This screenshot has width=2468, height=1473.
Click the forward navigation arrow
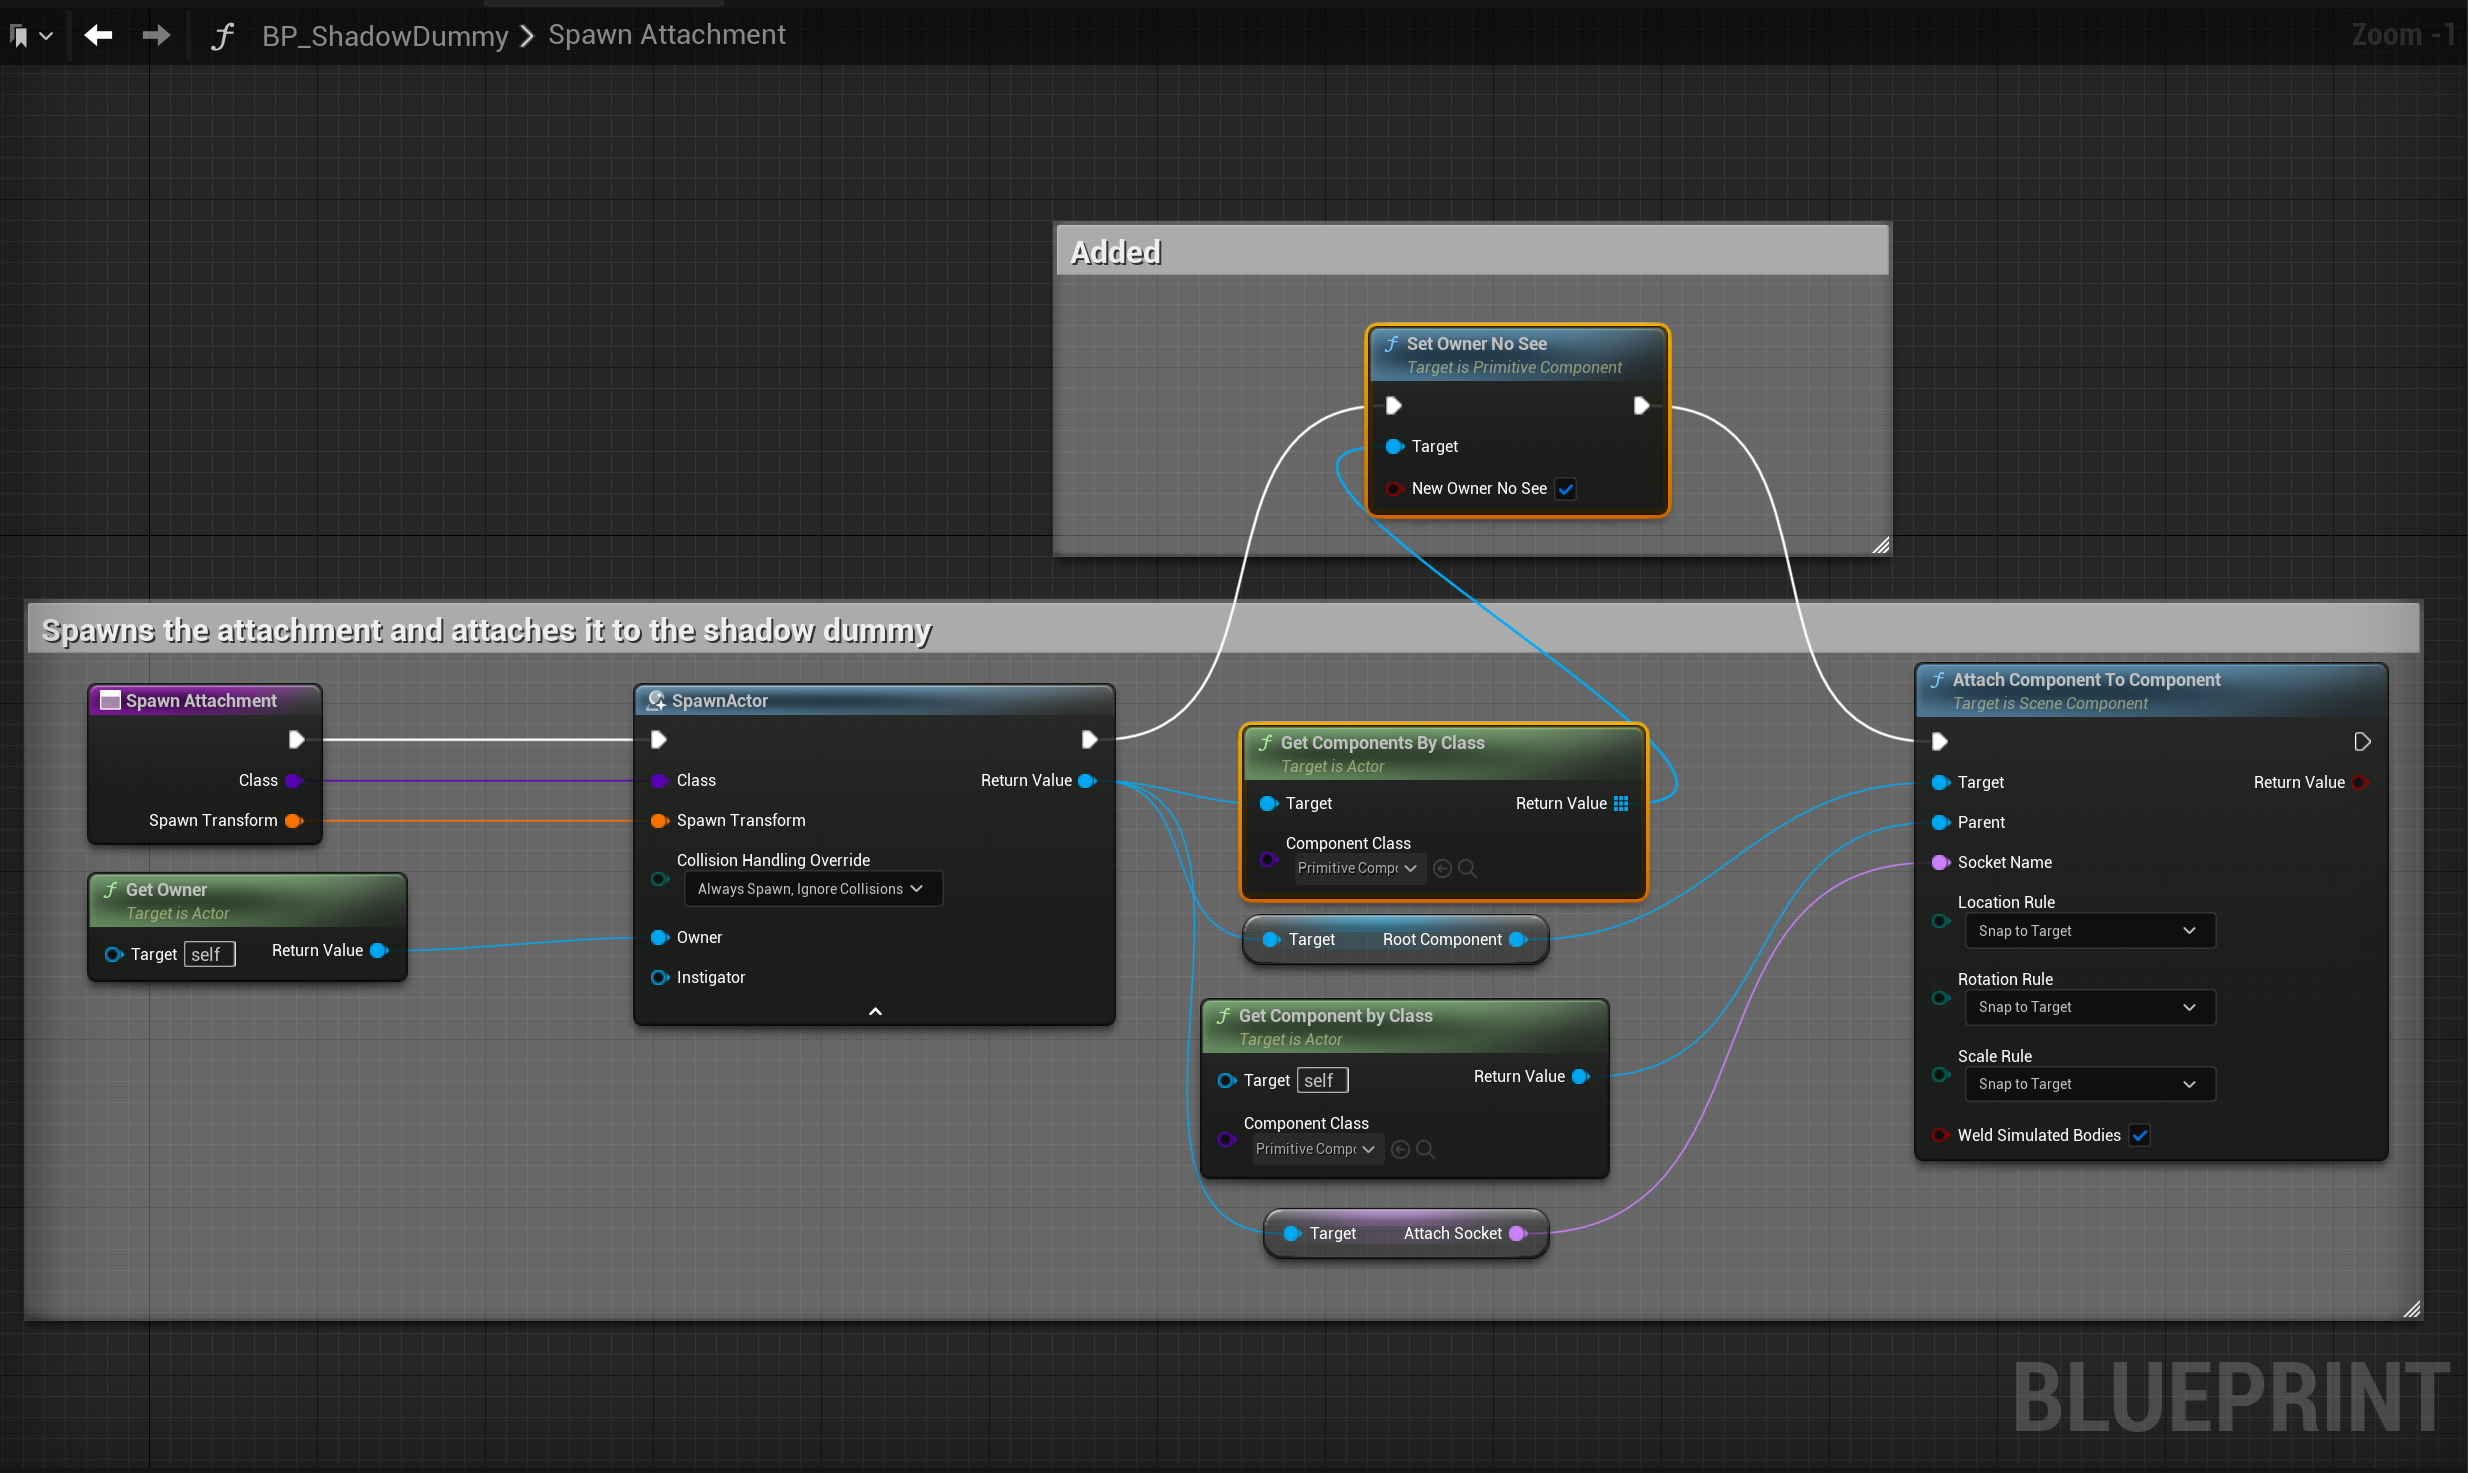pos(156,36)
